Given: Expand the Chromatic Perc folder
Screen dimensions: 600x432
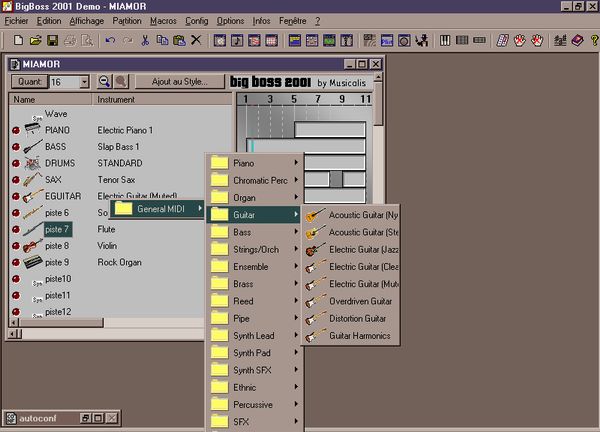Looking at the screenshot, I should point(254,180).
